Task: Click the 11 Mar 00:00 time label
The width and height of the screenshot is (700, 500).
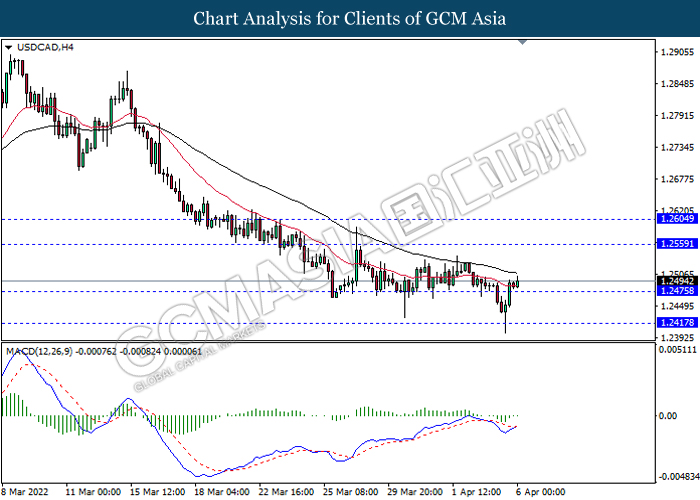Action: click(x=93, y=492)
